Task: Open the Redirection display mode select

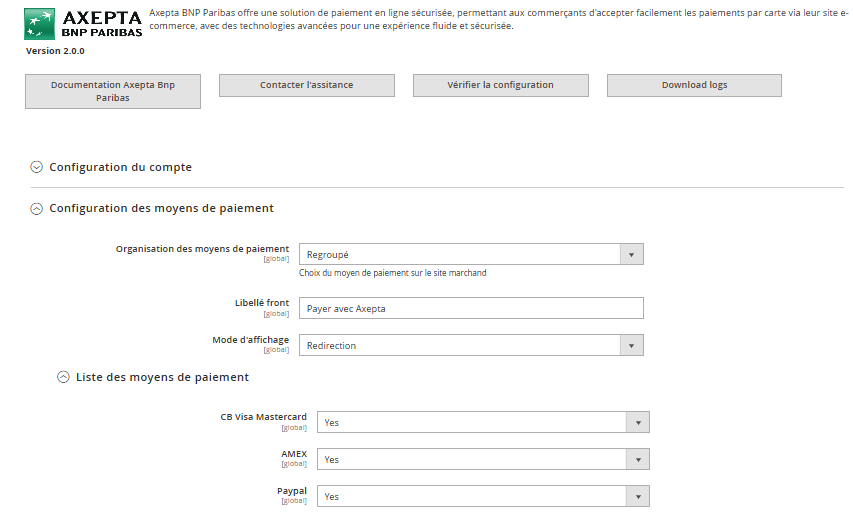Action: [459, 346]
